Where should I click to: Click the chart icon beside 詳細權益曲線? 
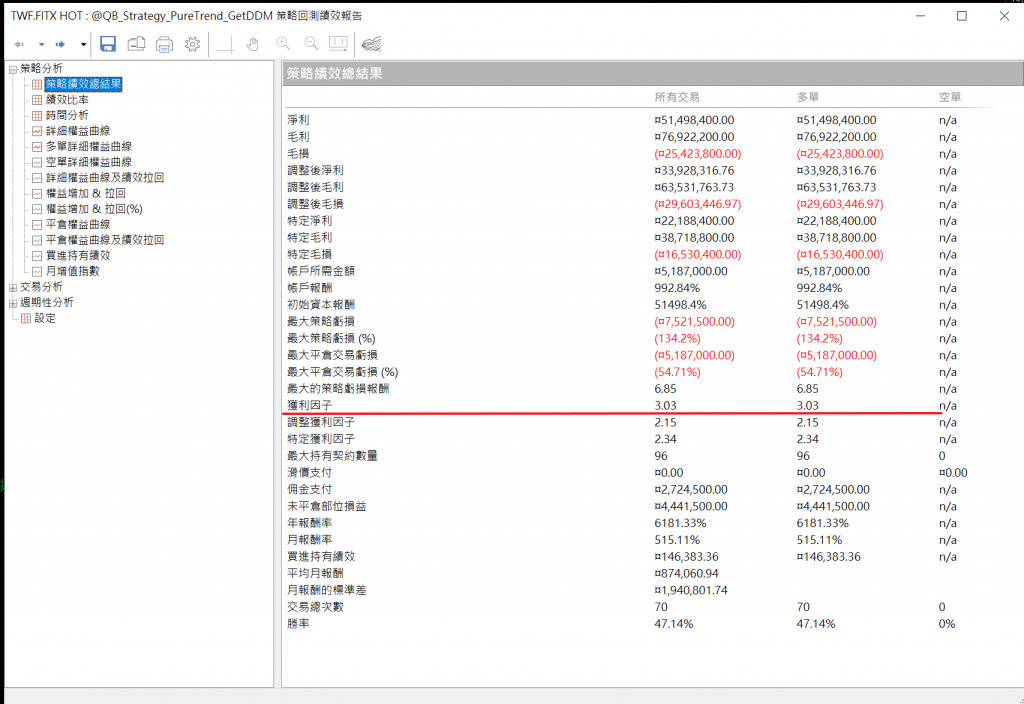tap(37, 131)
